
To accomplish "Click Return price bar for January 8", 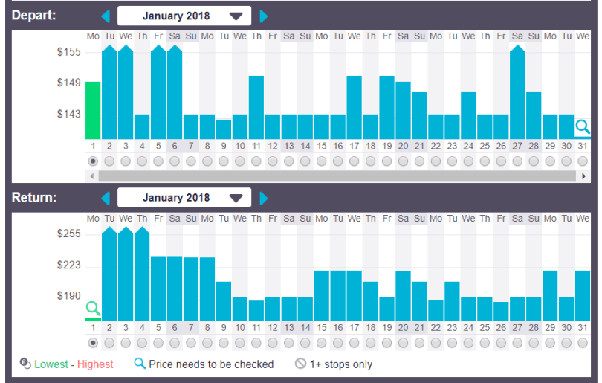I will point(207,289).
